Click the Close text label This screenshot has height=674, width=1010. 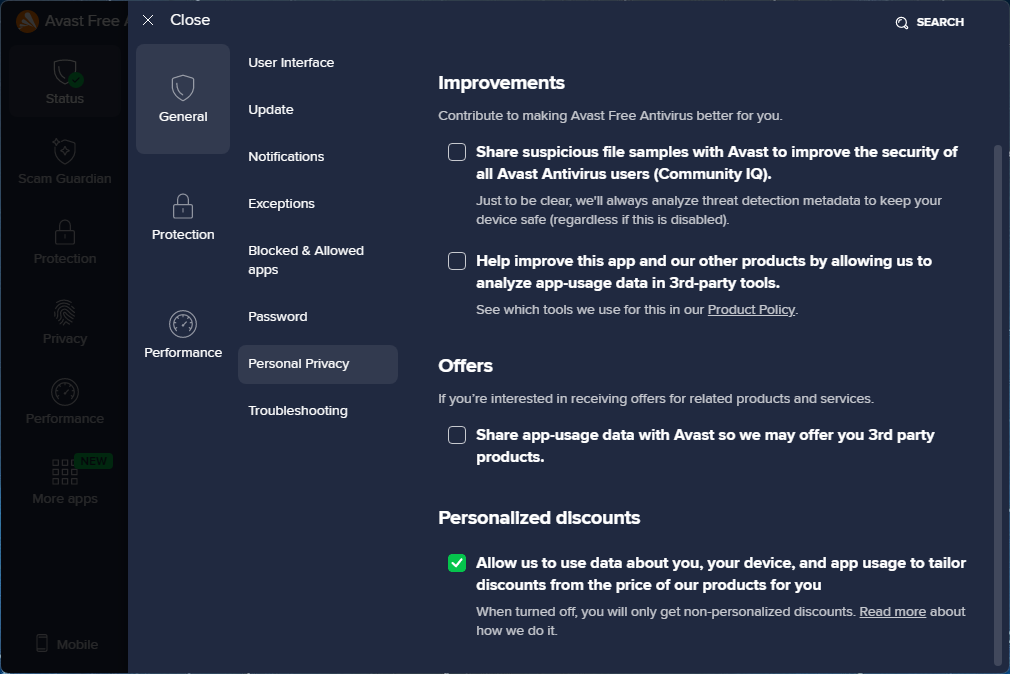[x=190, y=20]
